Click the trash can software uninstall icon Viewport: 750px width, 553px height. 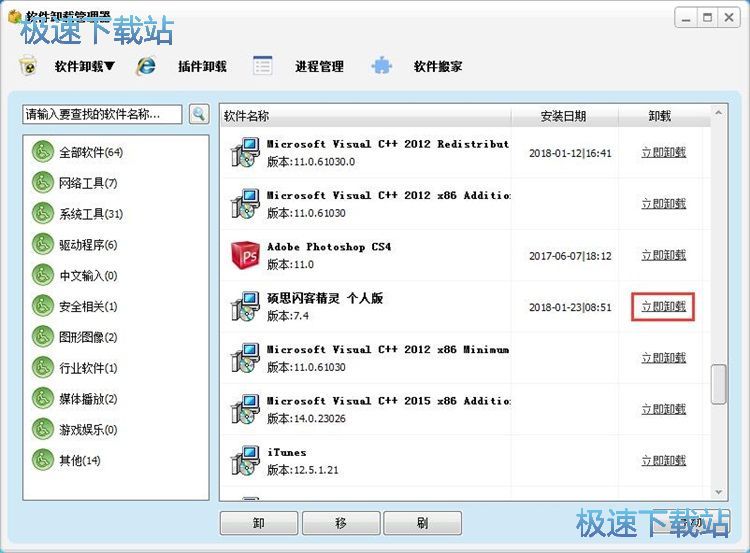pyautogui.click(x=29, y=66)
